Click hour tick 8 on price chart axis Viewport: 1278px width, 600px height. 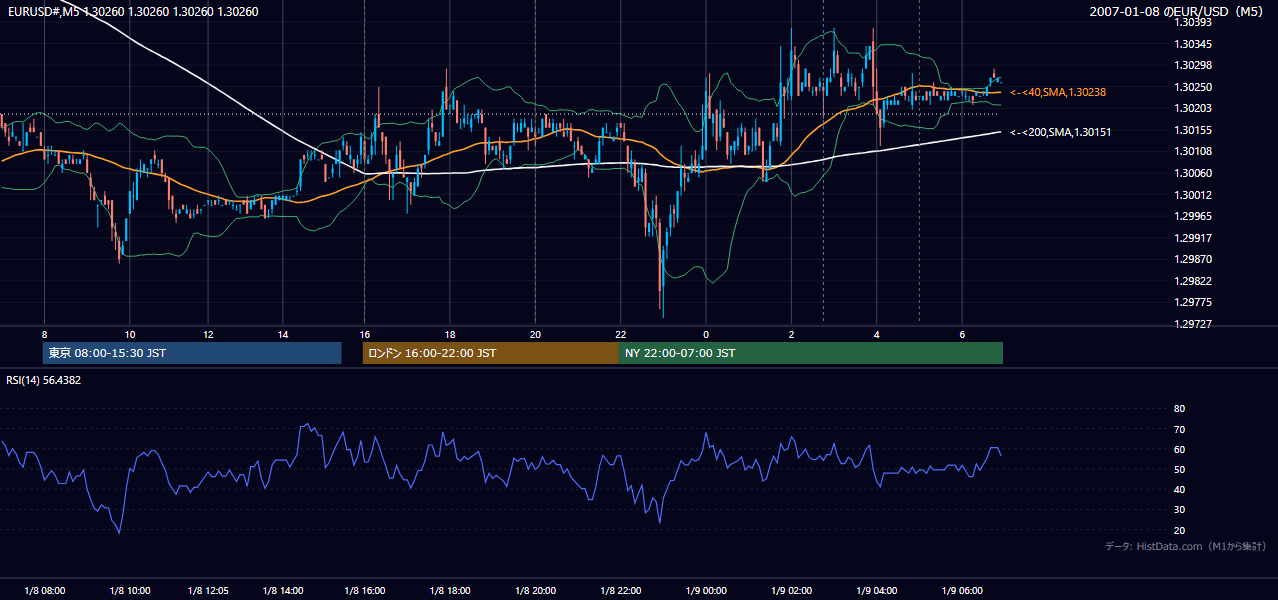[x=44, y=334]
